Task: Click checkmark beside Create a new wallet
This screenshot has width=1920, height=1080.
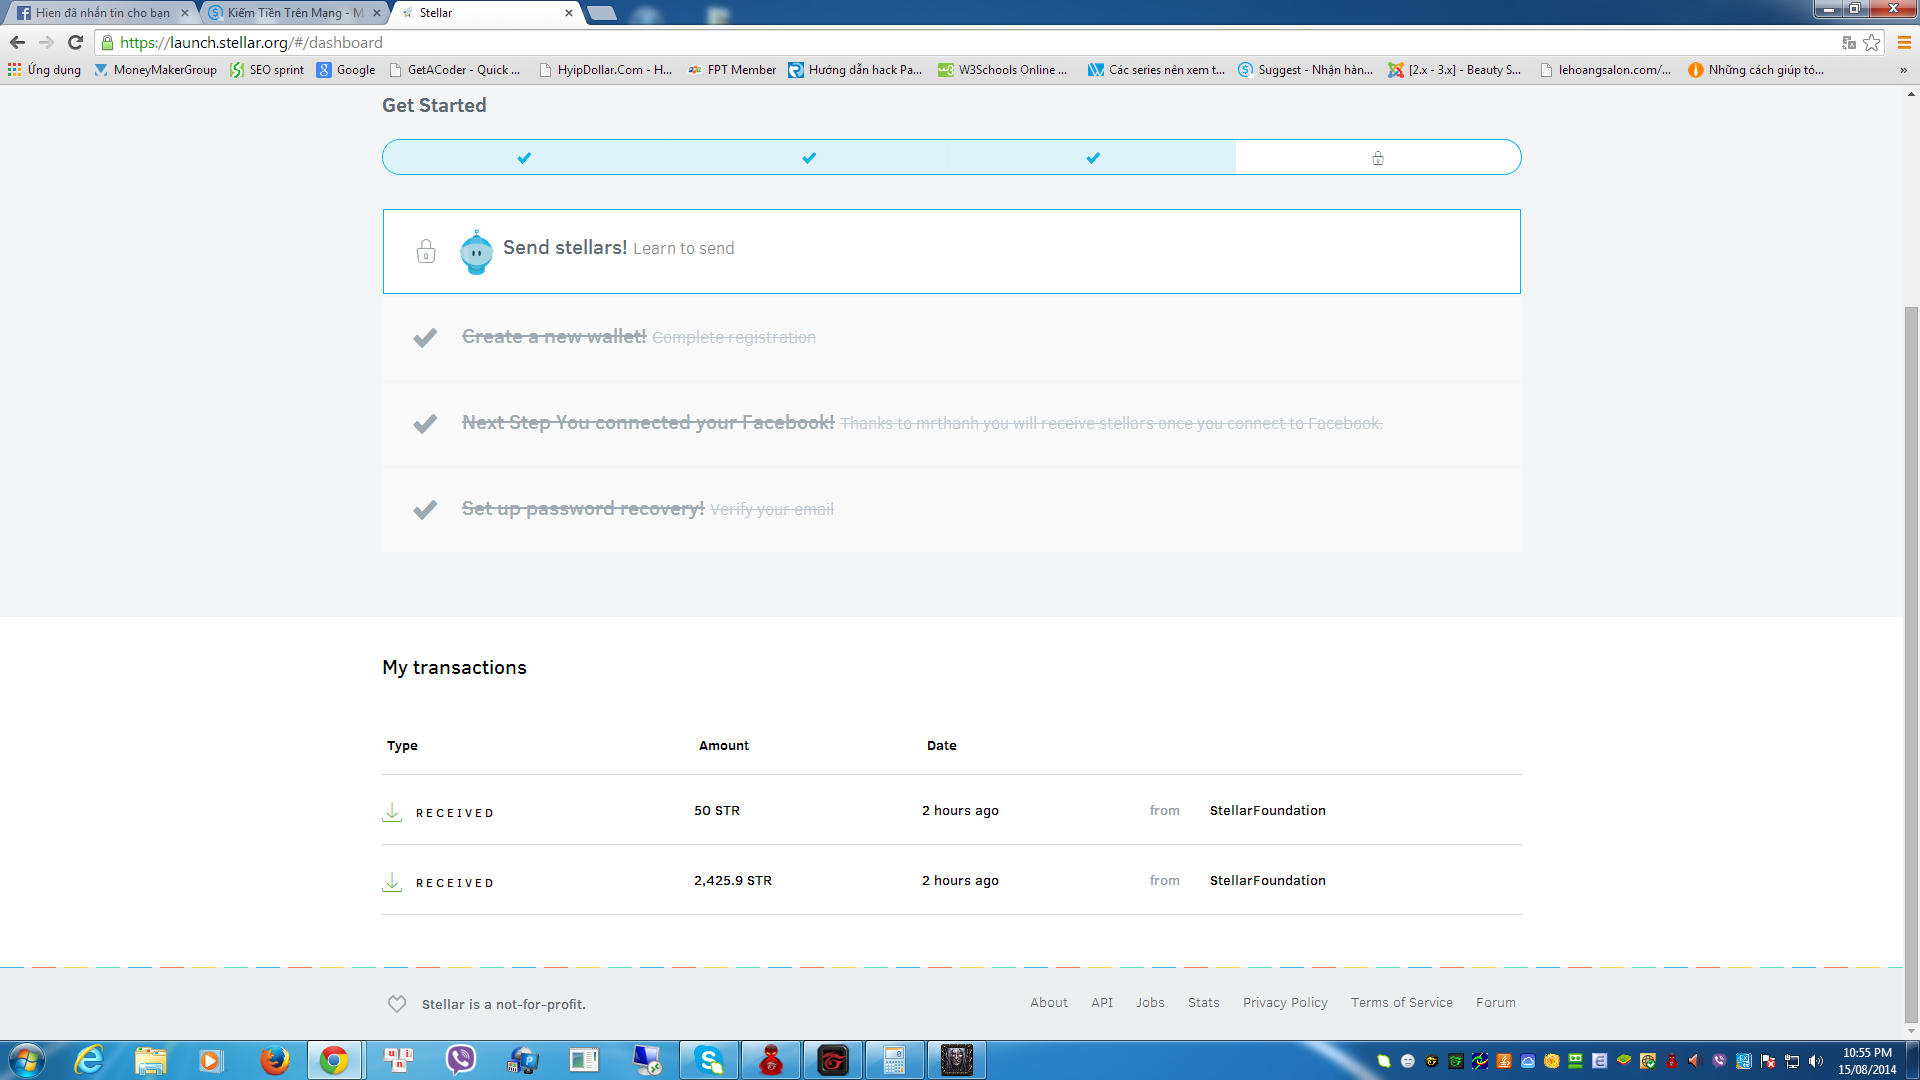Action: [425, 338]
